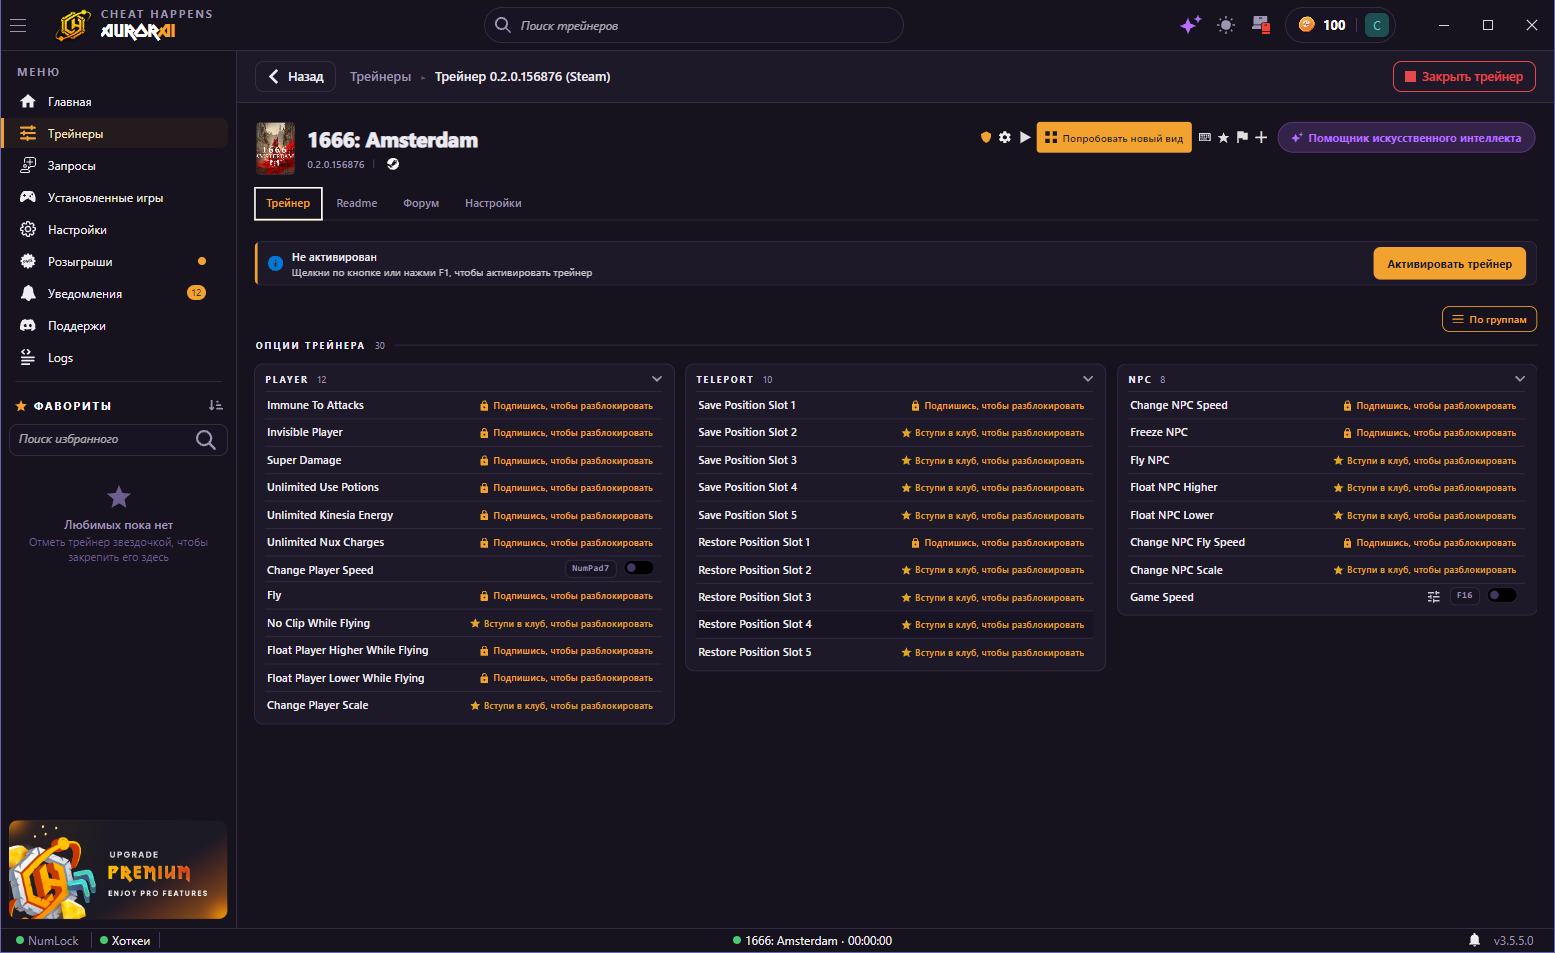Click the flag report icon in the game header
Screen dimensions: 1555x953
(x=1242, y=137)
